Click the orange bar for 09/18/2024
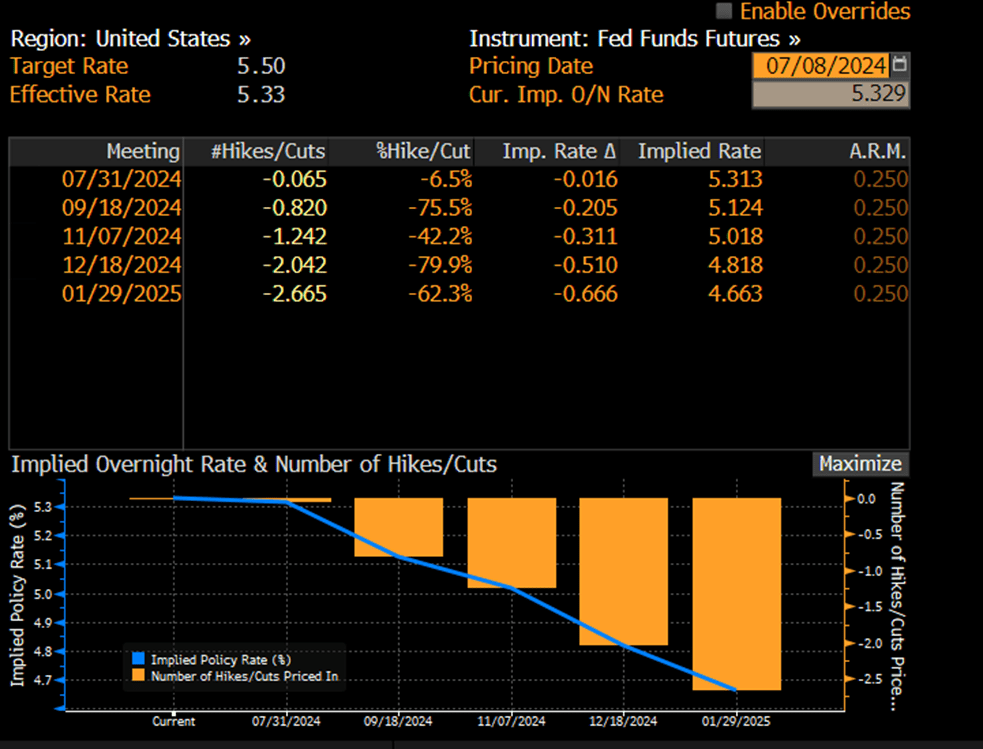Image resolution: width=983 pixels, height=749 pixels. pyautogui.click(x=399, y=527)
